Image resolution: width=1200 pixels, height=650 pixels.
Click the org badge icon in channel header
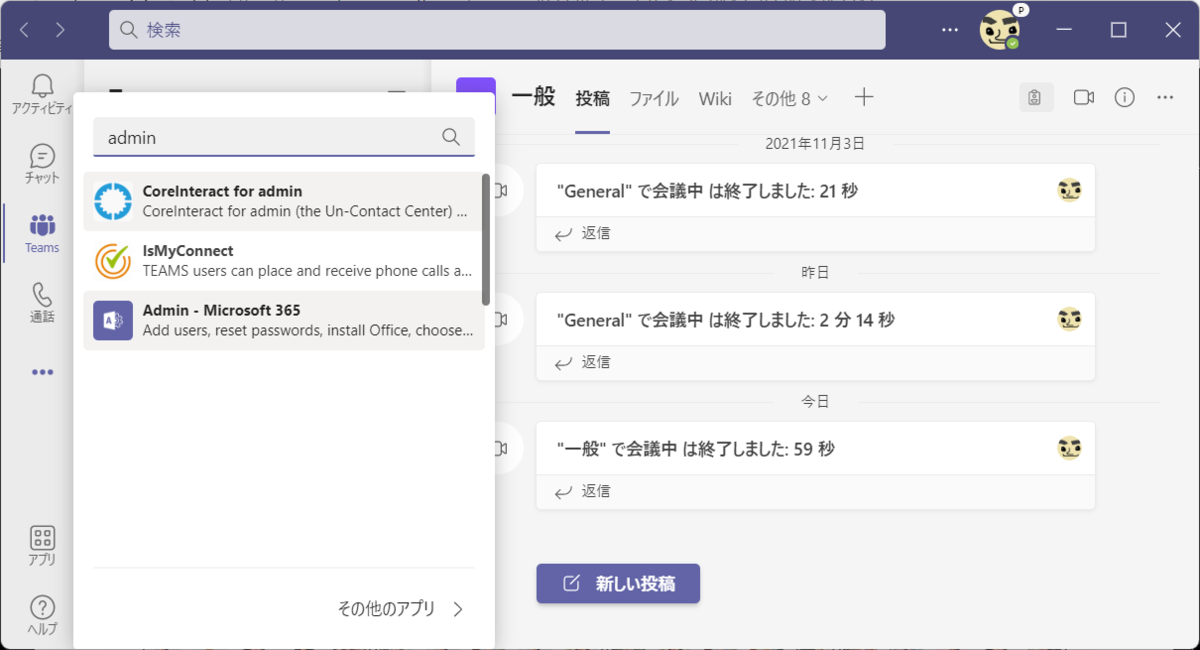[x=1036, y=97]
